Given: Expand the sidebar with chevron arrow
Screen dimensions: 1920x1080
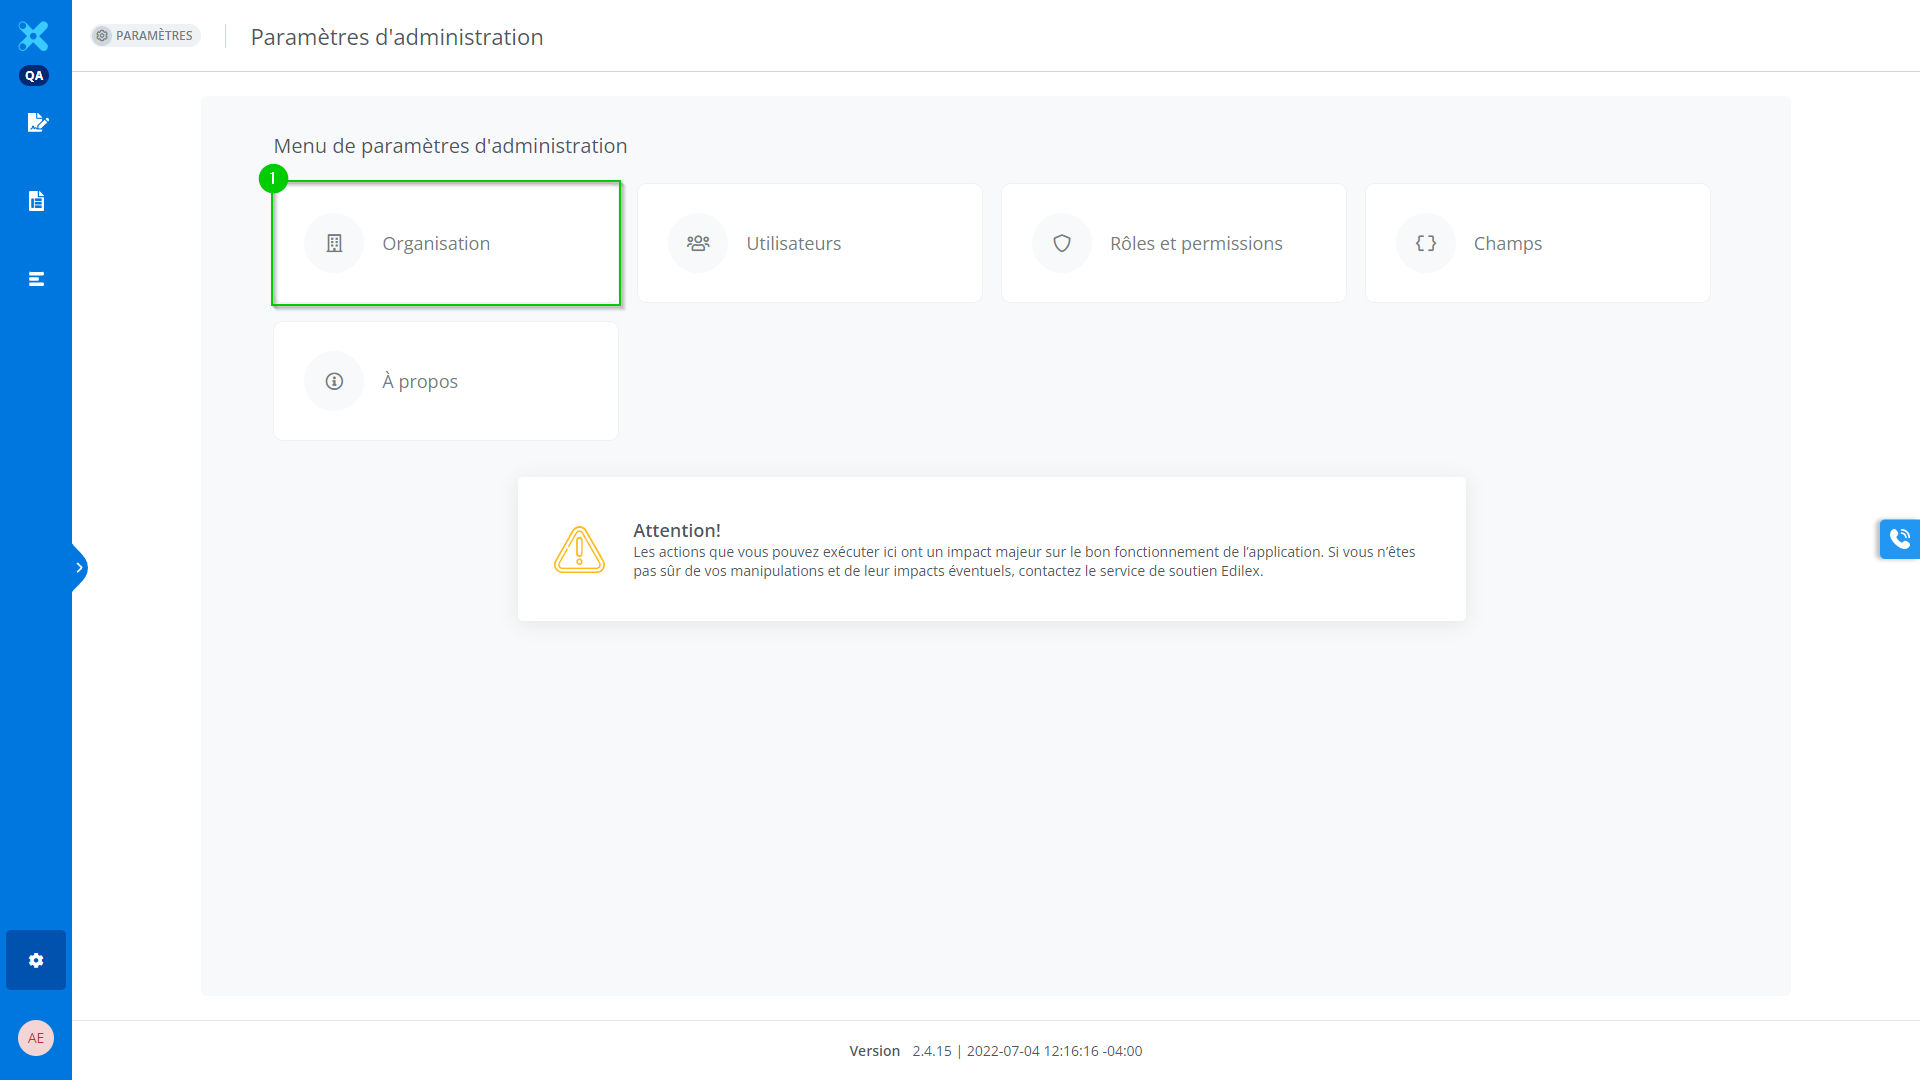Looking at the screenshot, I should pyautogui.click(x=79, y=568).
